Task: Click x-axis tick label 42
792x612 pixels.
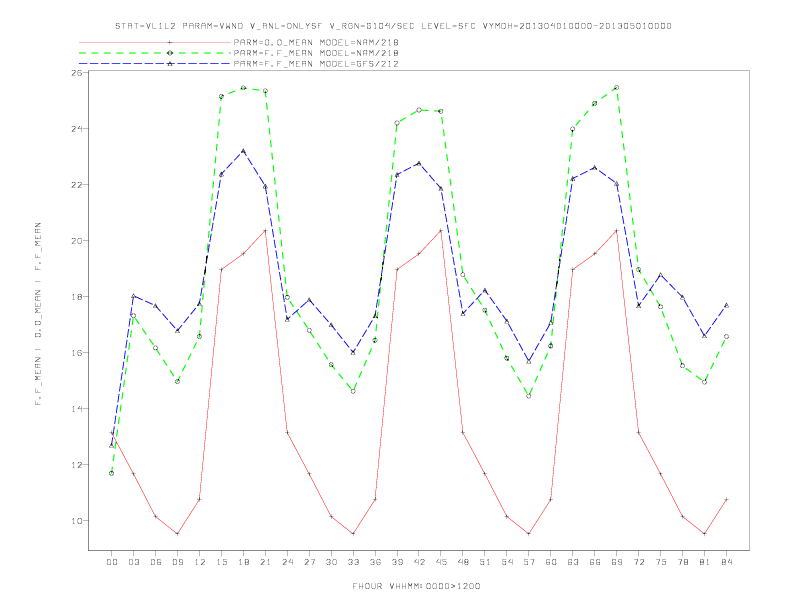Action: pos(419,562)
